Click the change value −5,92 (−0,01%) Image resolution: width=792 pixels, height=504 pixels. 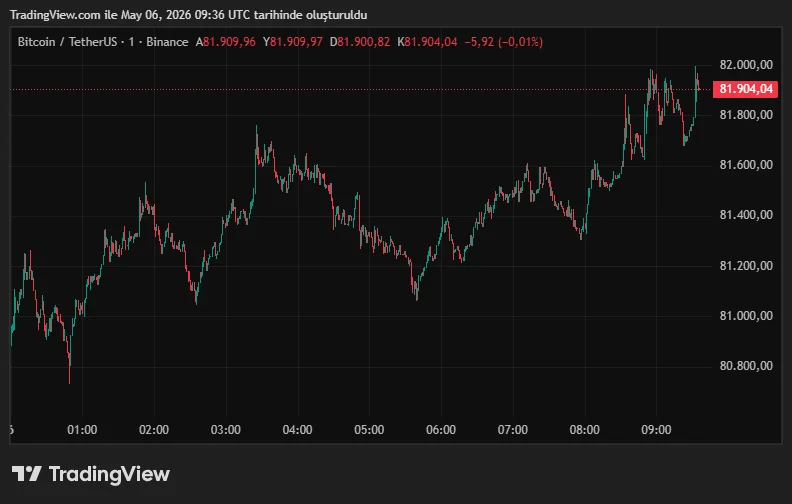(x=504, y=42)
